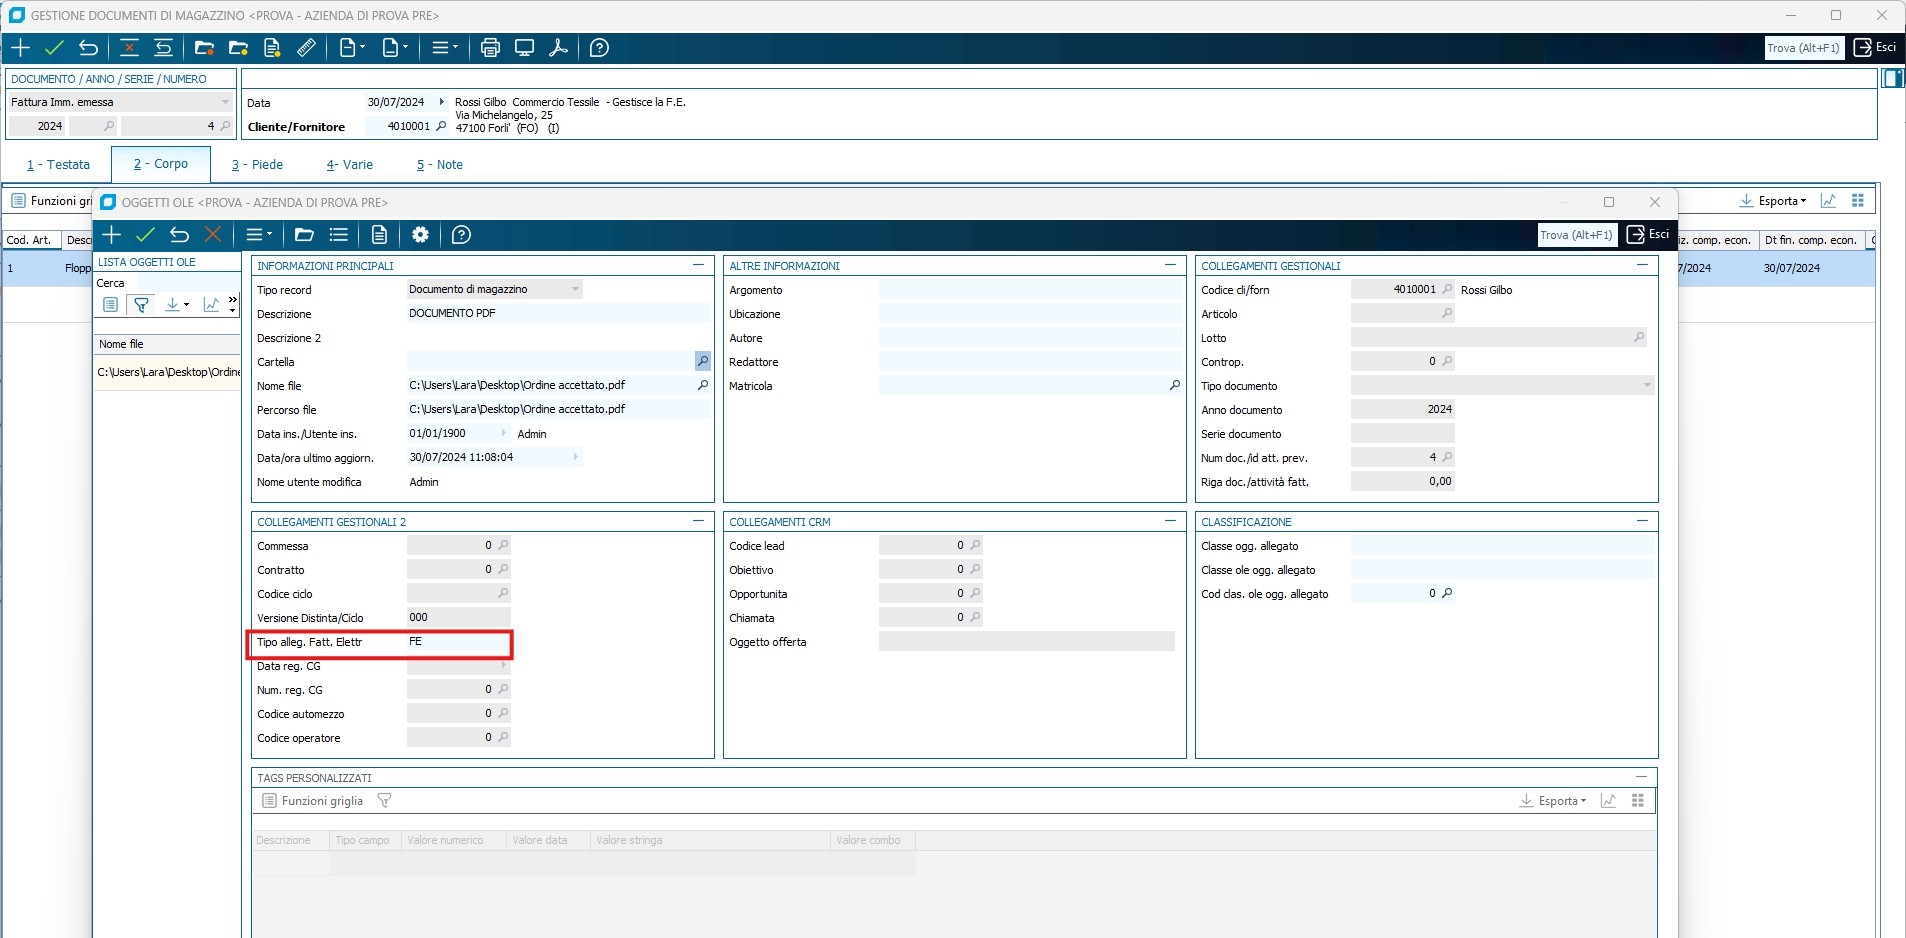
Task: Open the Tipo documento dropdown
Action: (x=1647, y=385)
